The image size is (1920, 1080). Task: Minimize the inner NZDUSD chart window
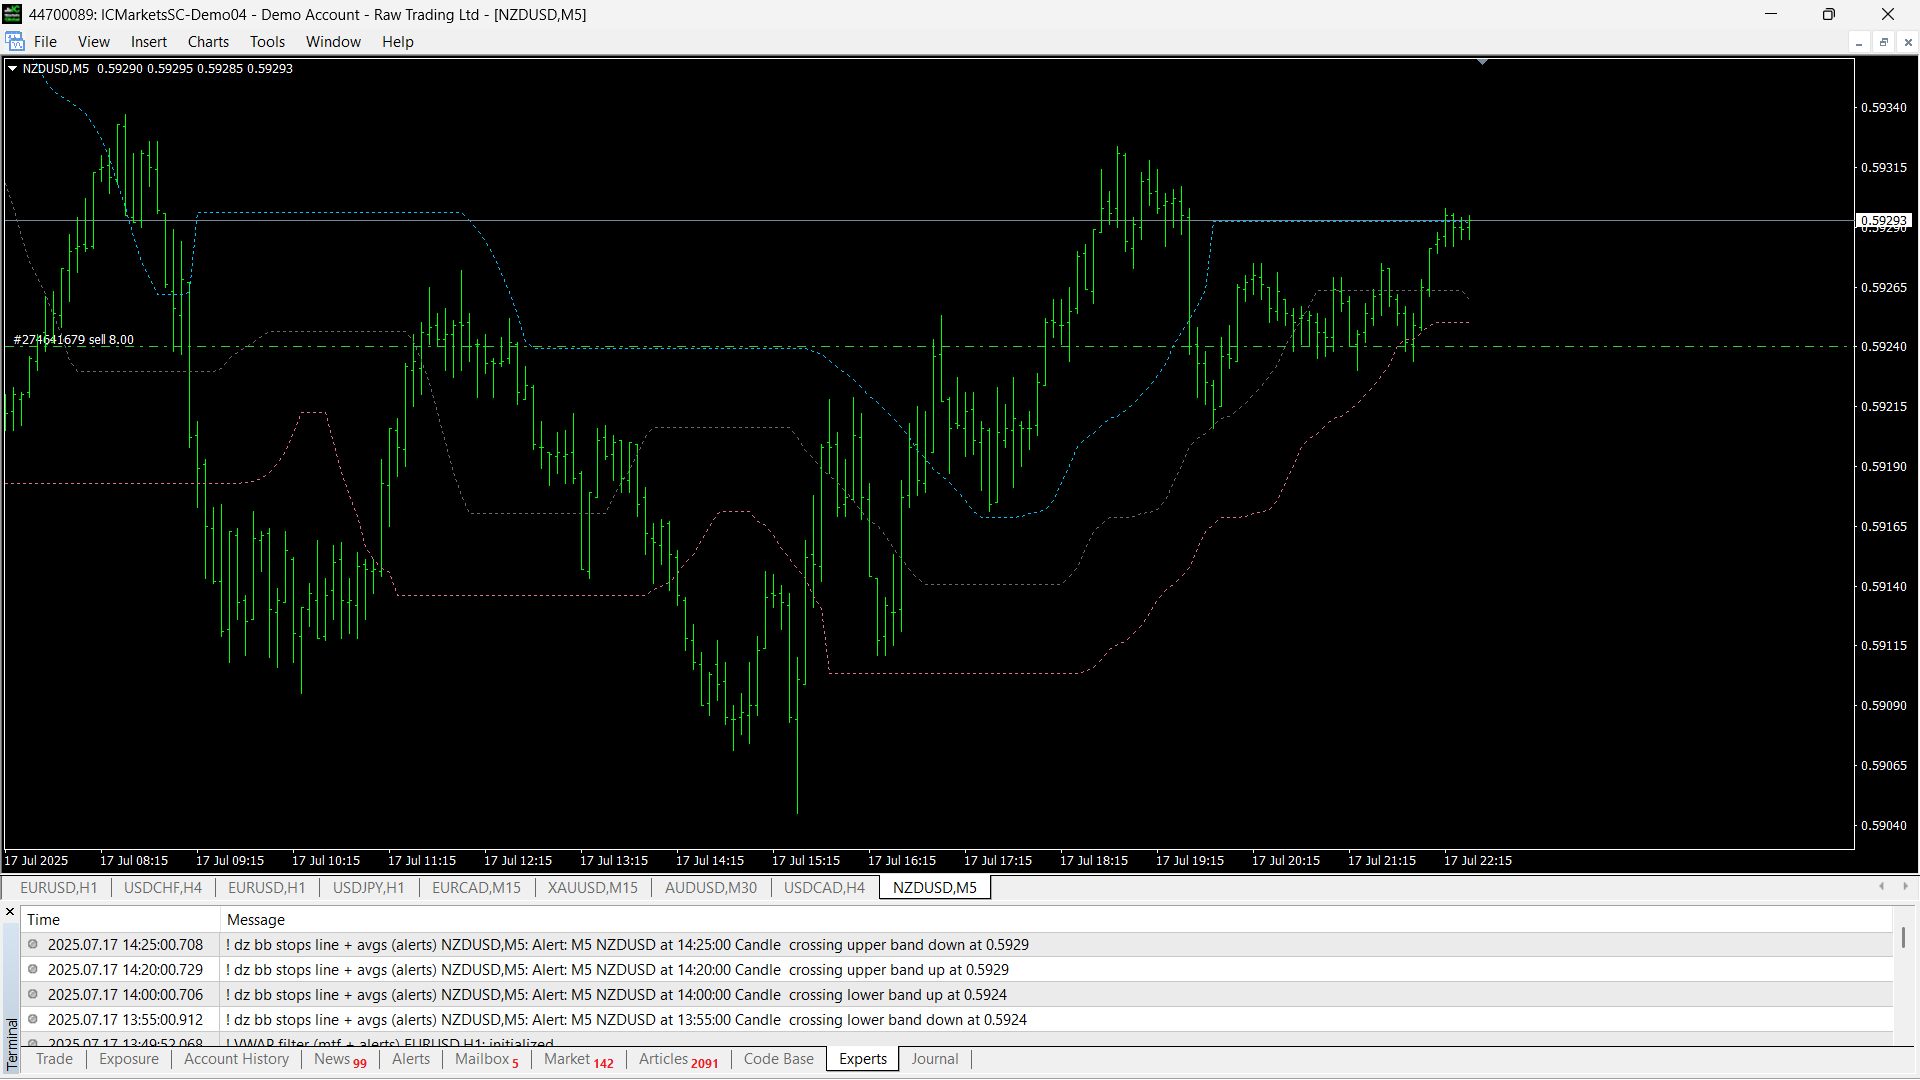tap(1859, 42)
